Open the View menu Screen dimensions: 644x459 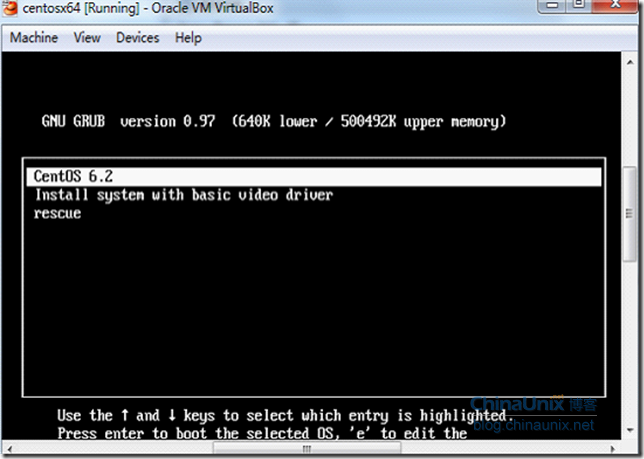(x=87, y=38)
